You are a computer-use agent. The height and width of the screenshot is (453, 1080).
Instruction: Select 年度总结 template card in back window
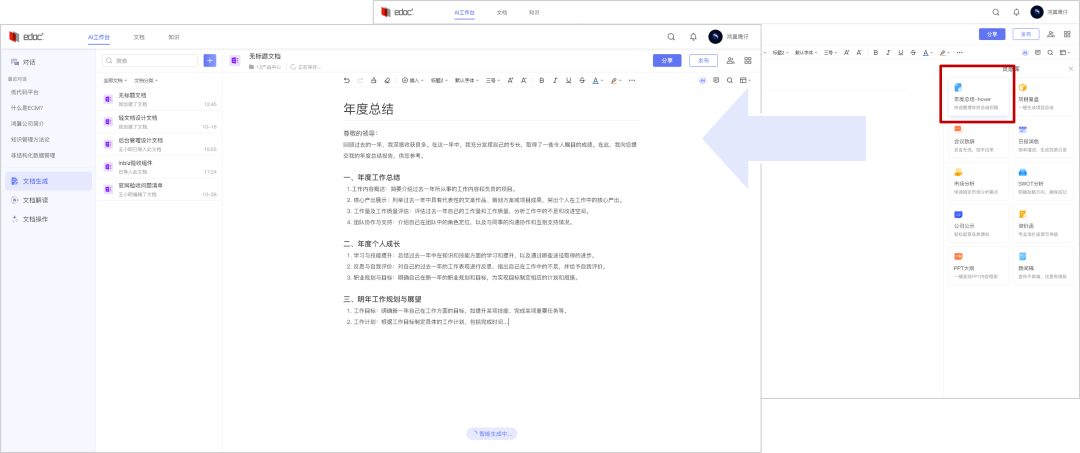[979, 96]
